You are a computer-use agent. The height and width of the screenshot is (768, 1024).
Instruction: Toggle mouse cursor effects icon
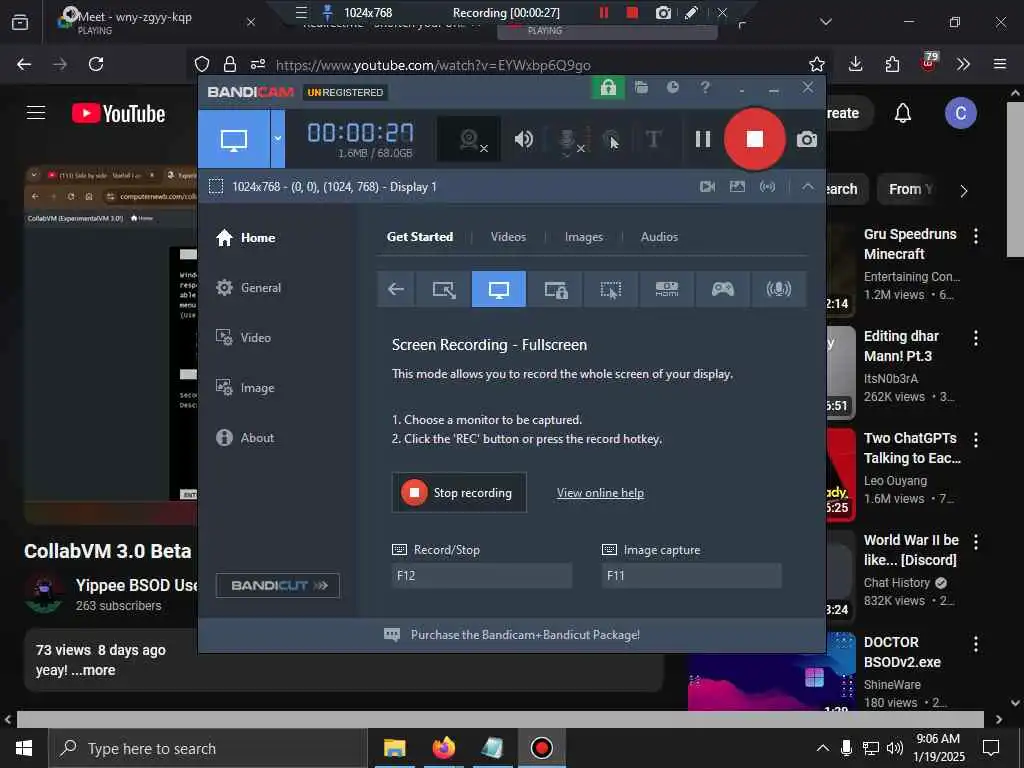click(611, 139)
